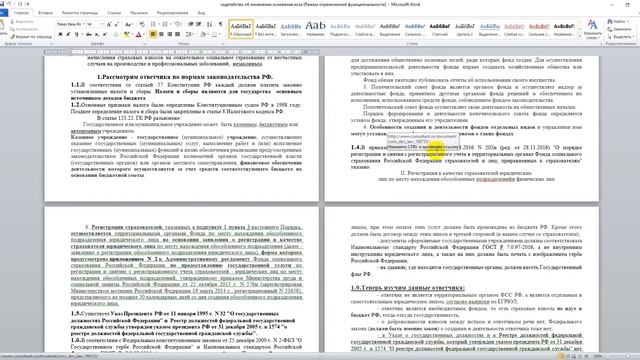This screenshot has height=360, width=640.
Task: Switch to the Вставка tab
Action: click(x=45, y=13)
